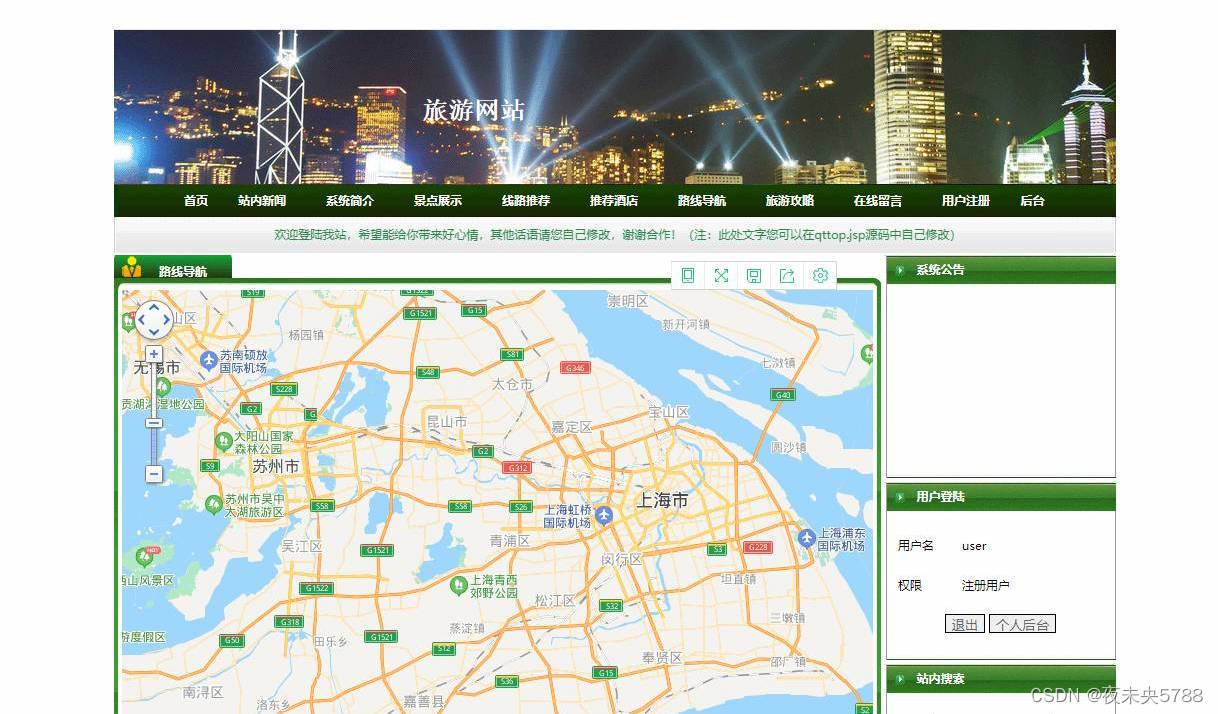Pan the map west using the compass left arrow

coord(141,320)
